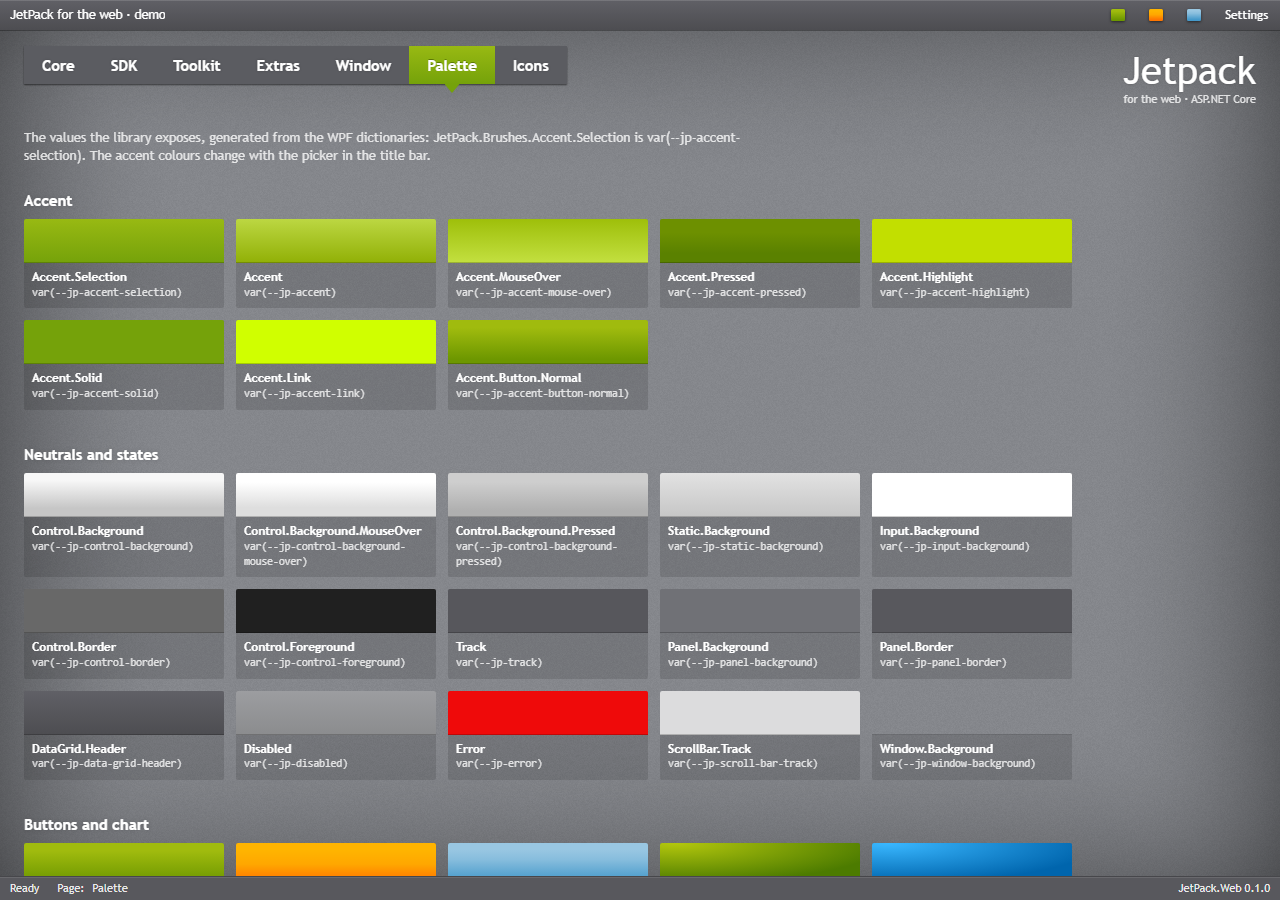The width and height of the screenshot is (1280, 900).
Task: Click var(--jp-window-background) text
Action: 957,764
